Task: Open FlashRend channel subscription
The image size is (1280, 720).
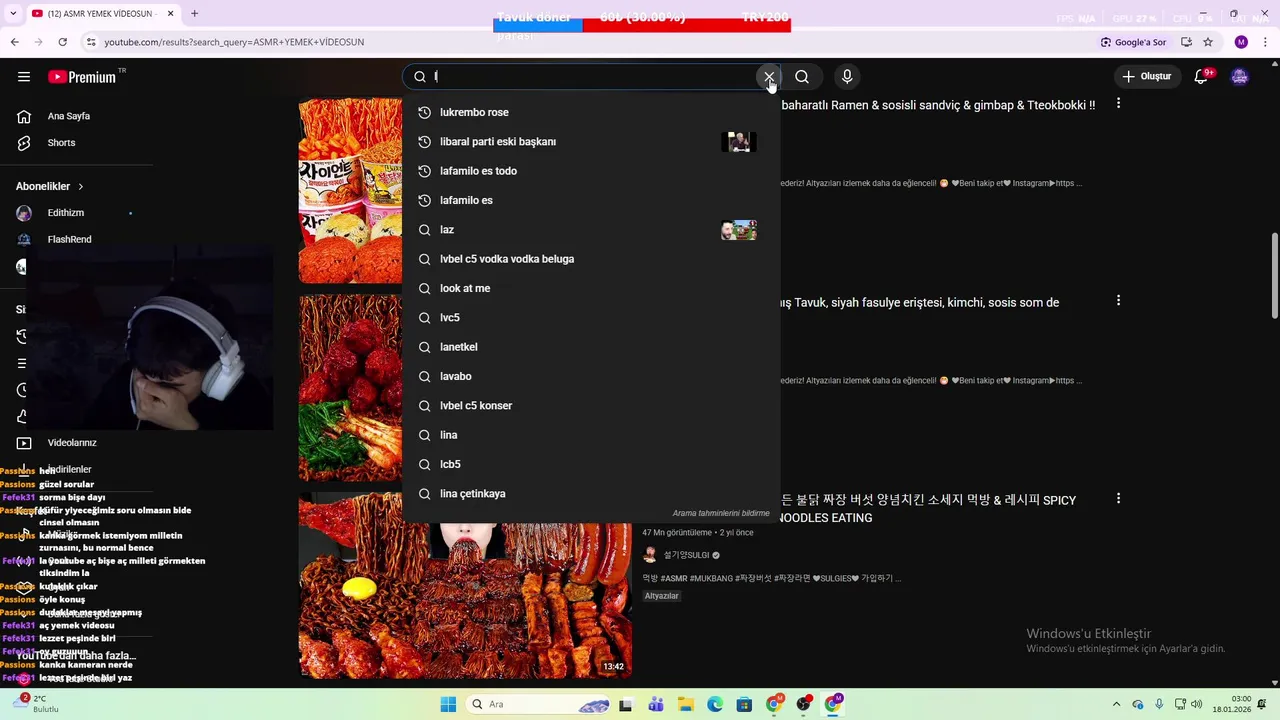Action: tap(69, 240)
